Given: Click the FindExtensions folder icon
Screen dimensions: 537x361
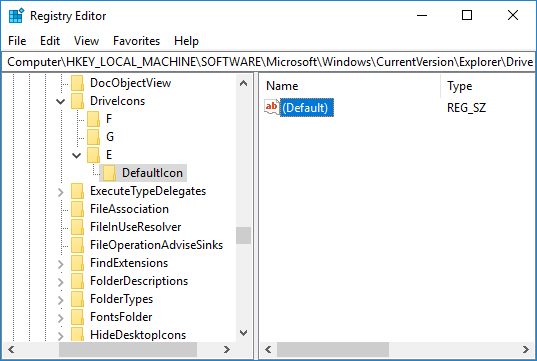Looking at the screenshot, I should [77, 263].
